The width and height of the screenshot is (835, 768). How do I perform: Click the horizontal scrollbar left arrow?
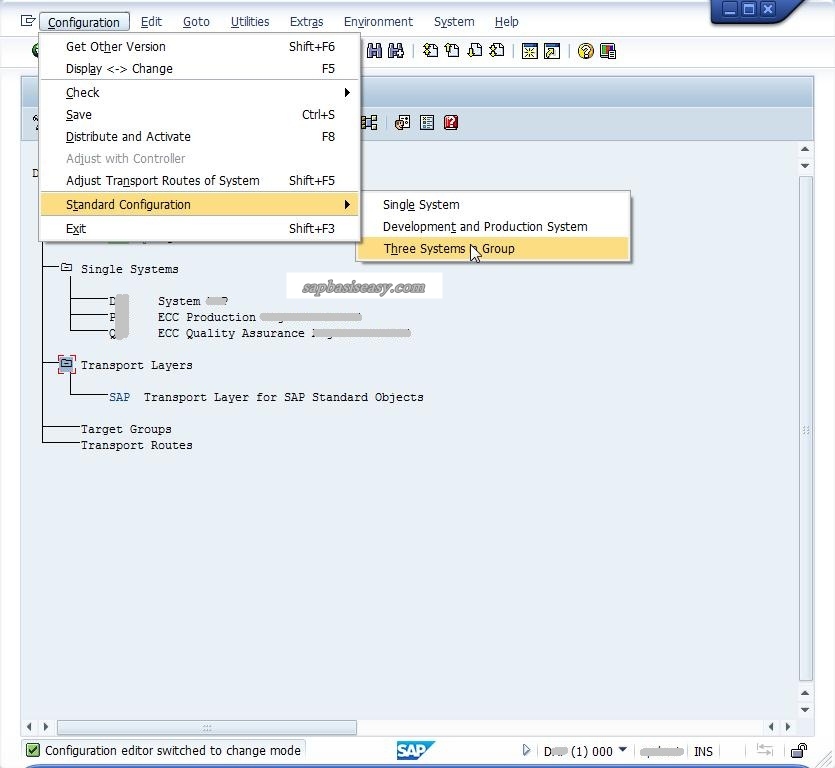[29, 726]
